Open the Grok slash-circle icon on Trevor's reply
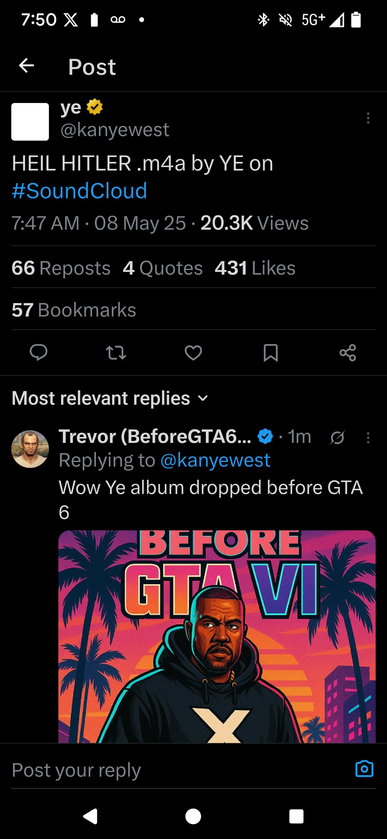This screenshot has height=839, width=387. tap(337, 438)
